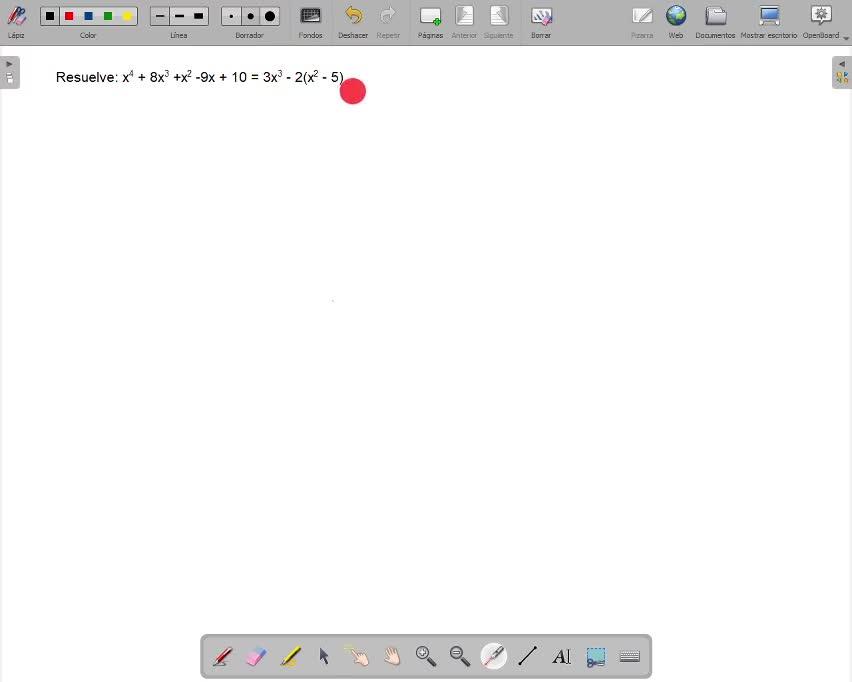Expand the left side panel
The width and height of the screenshot is (852, 682).
point(10,72)
